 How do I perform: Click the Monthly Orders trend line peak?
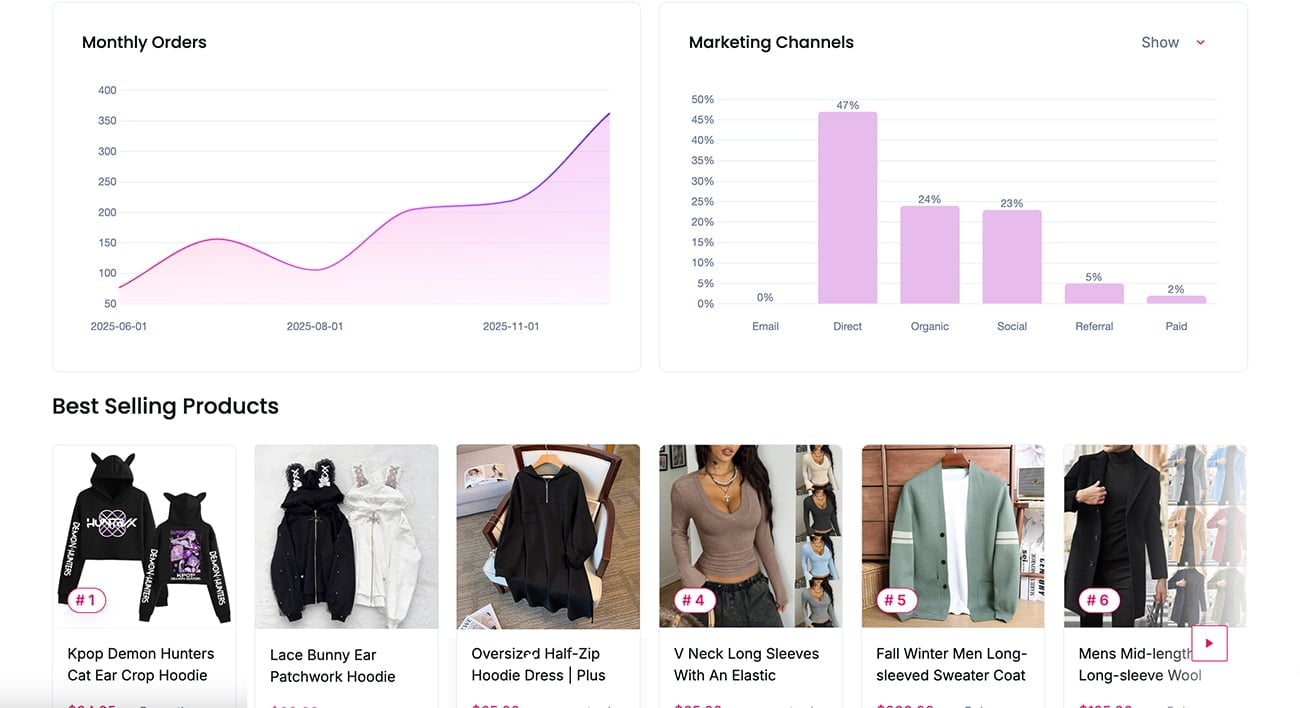(x=608, y=115)
